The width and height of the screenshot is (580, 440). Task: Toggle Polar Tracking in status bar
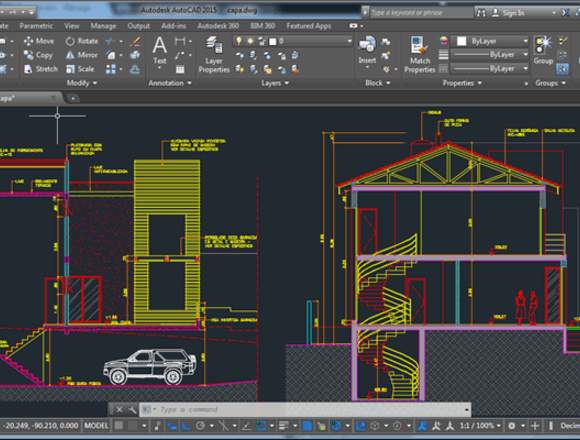200,426
